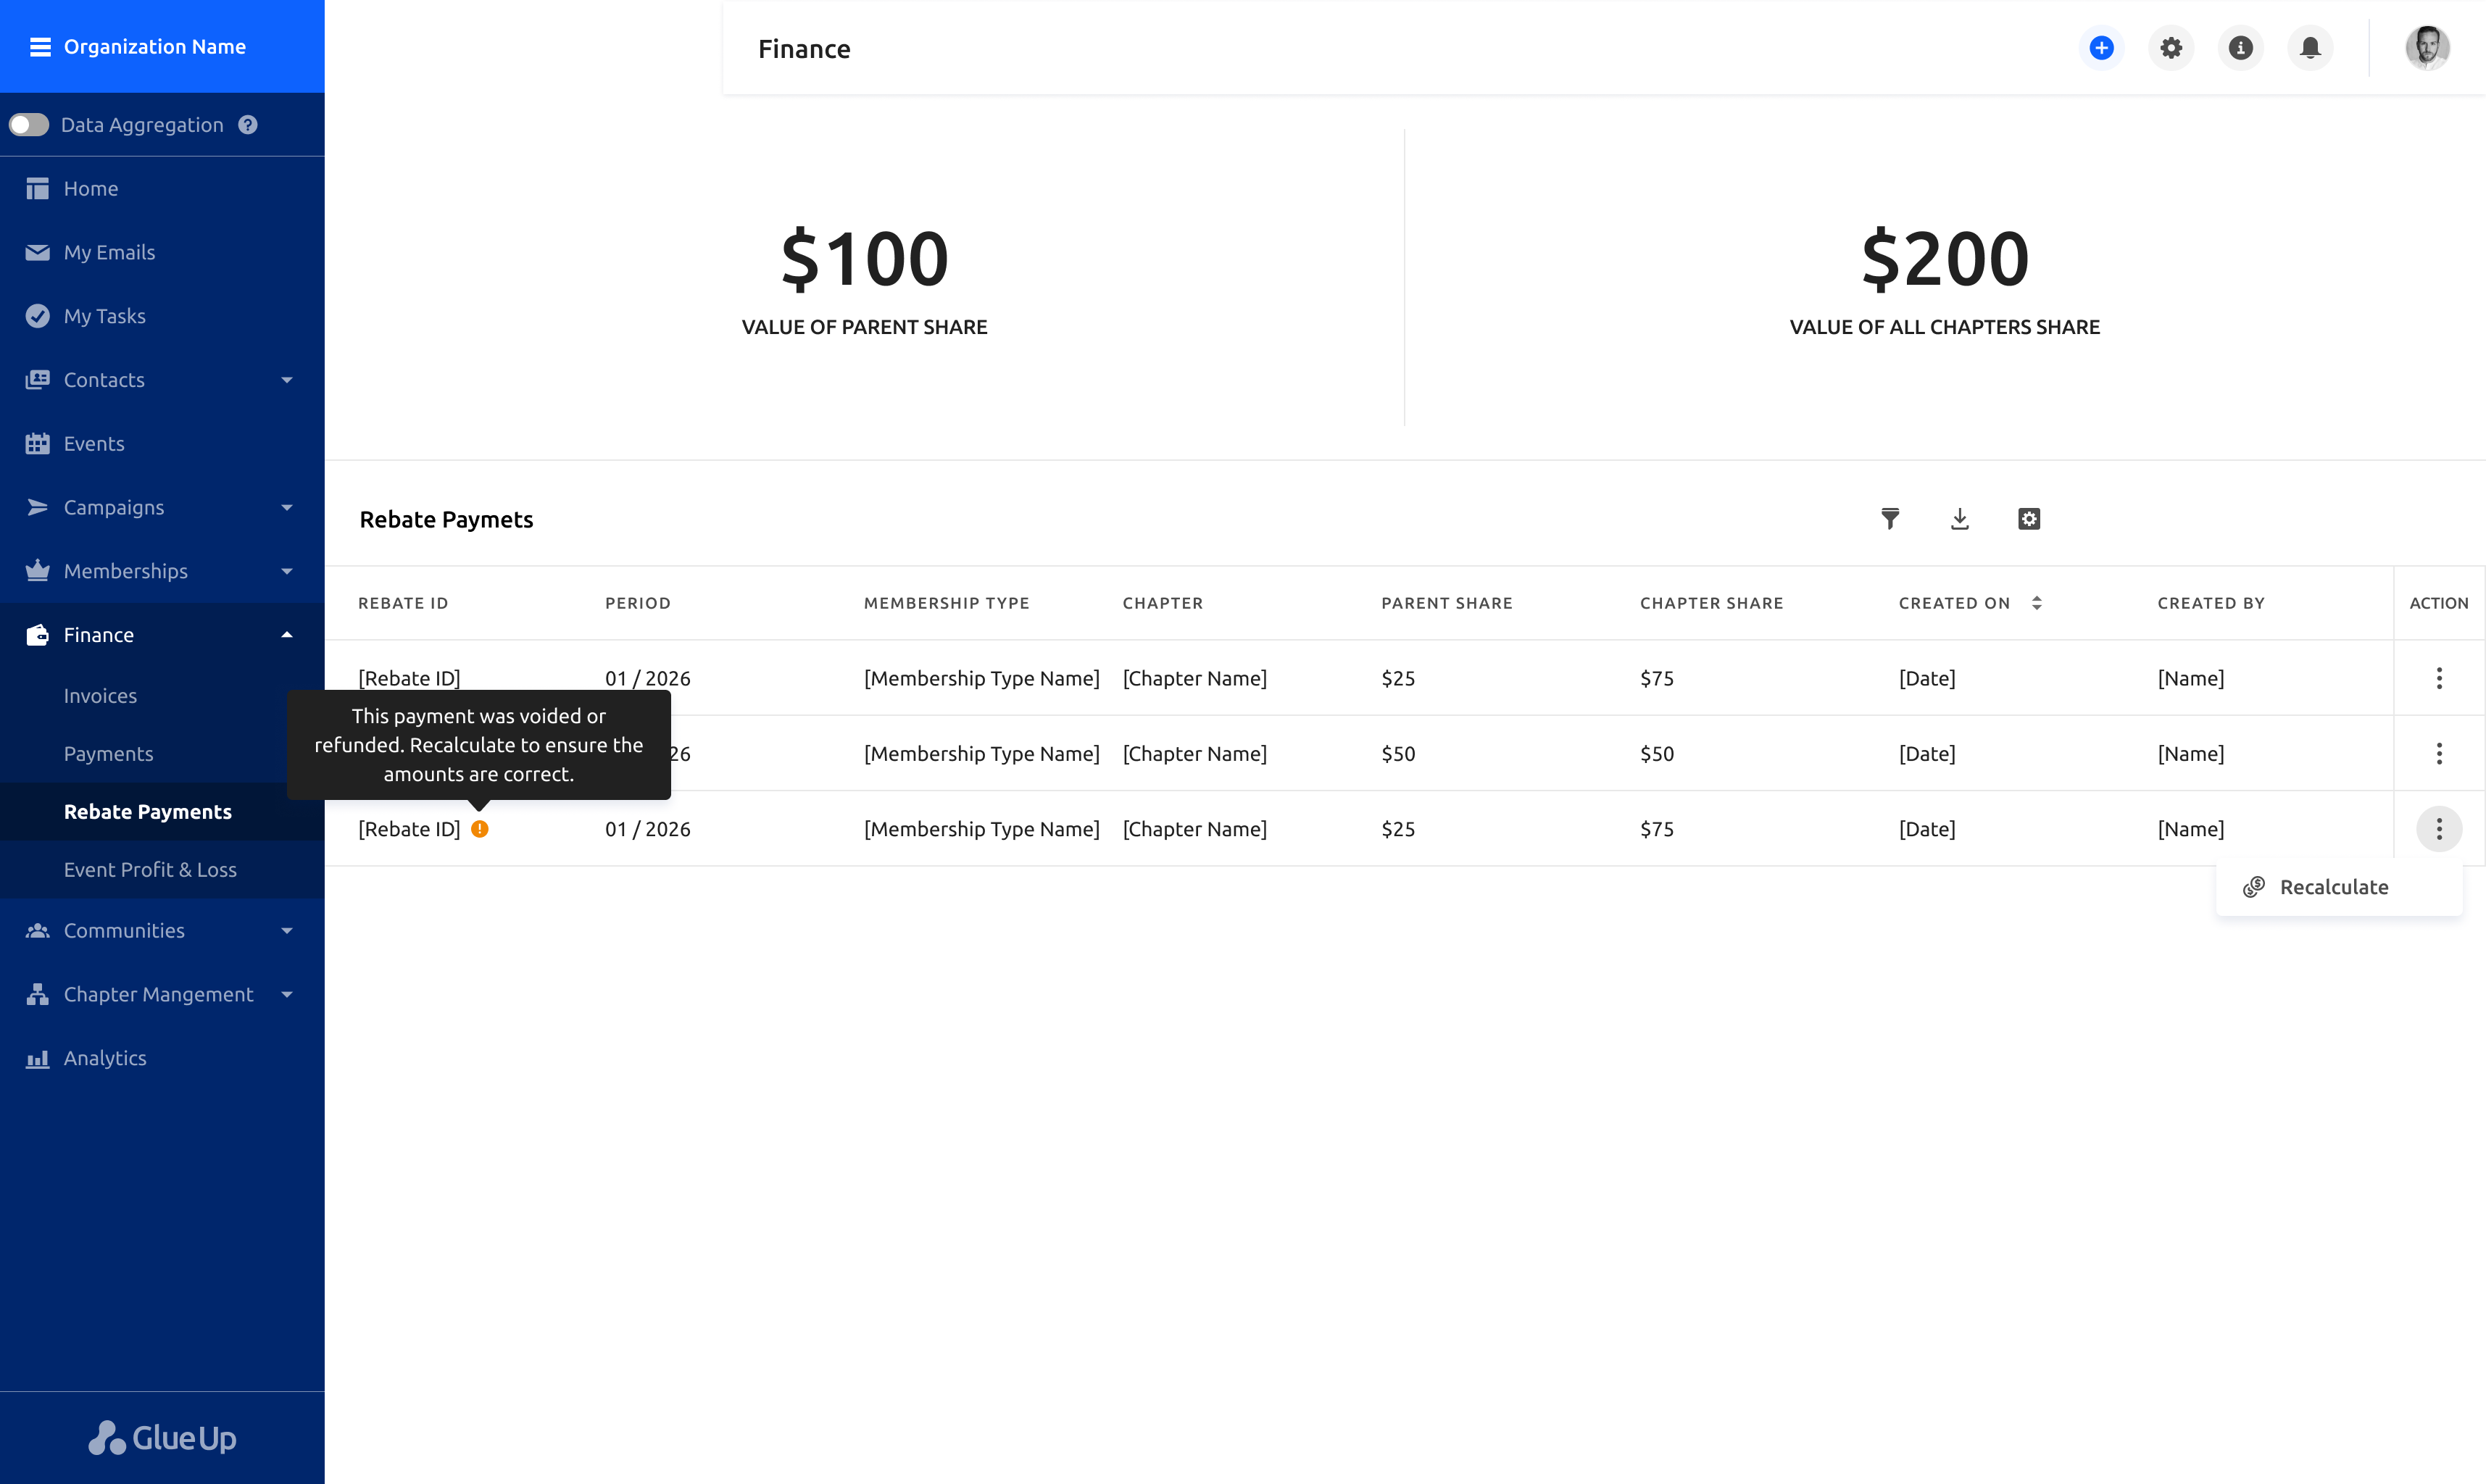
Task: Open action menu for the first row
Action: tap(2439, 678)
